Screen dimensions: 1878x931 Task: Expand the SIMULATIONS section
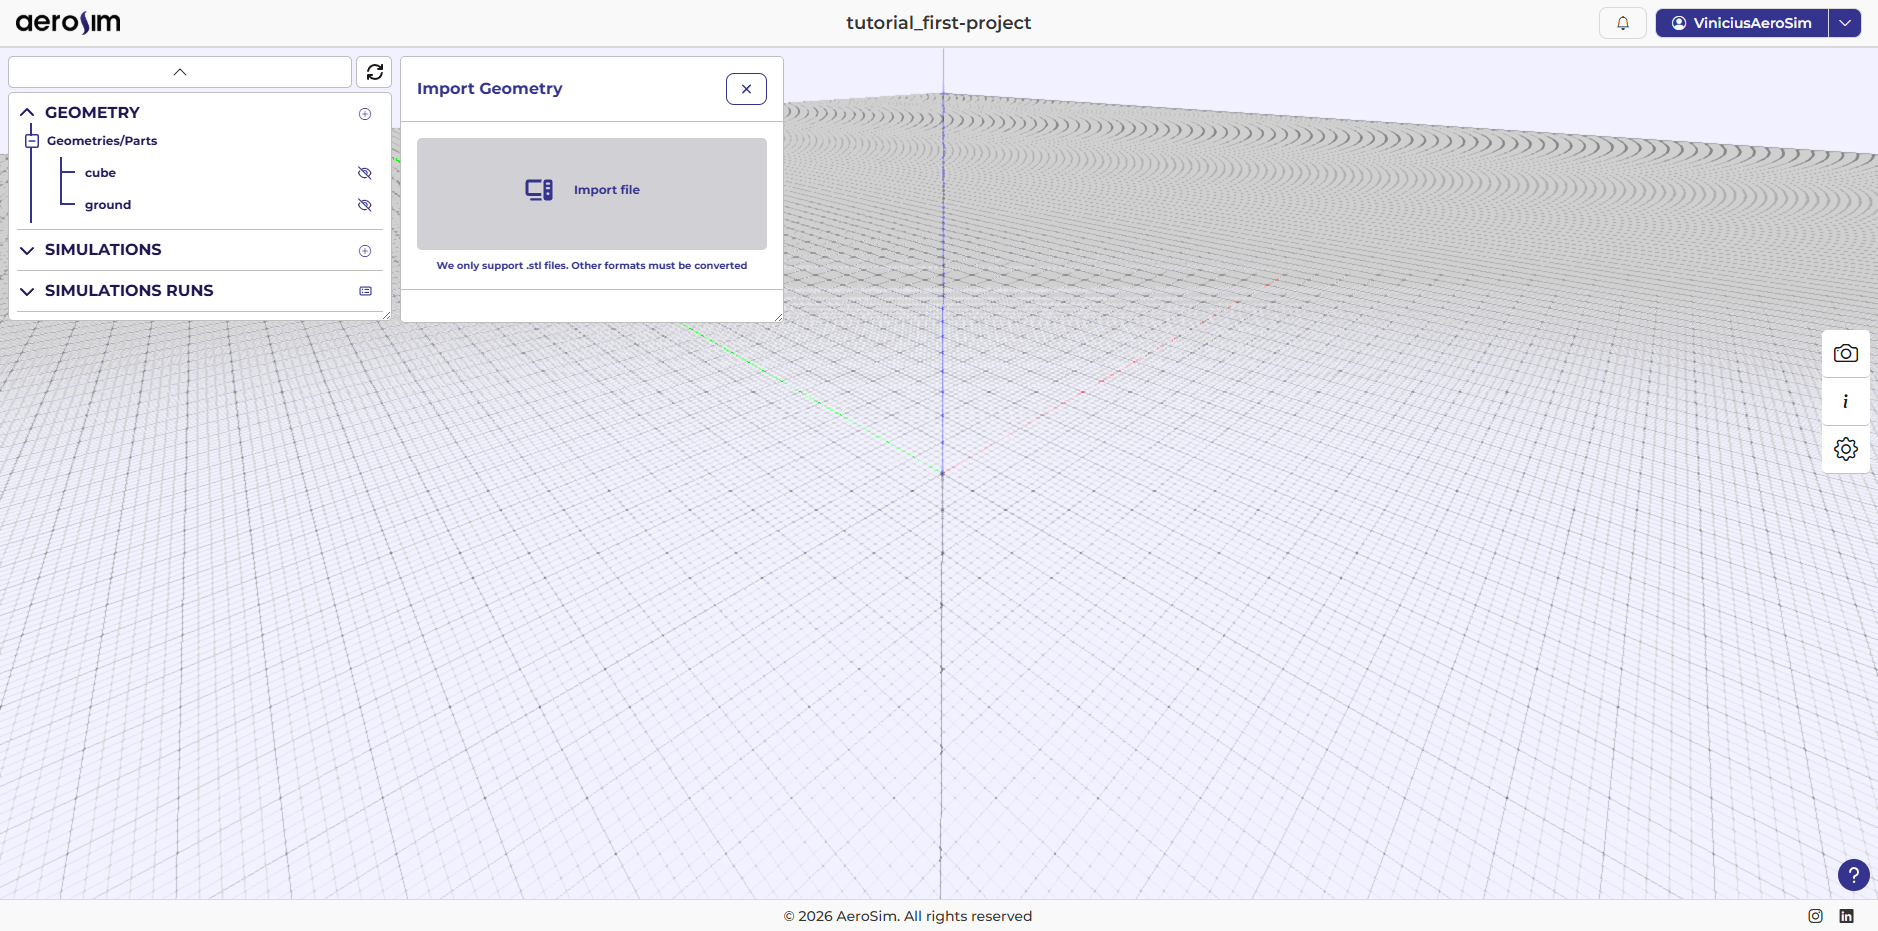coord(26,250)
